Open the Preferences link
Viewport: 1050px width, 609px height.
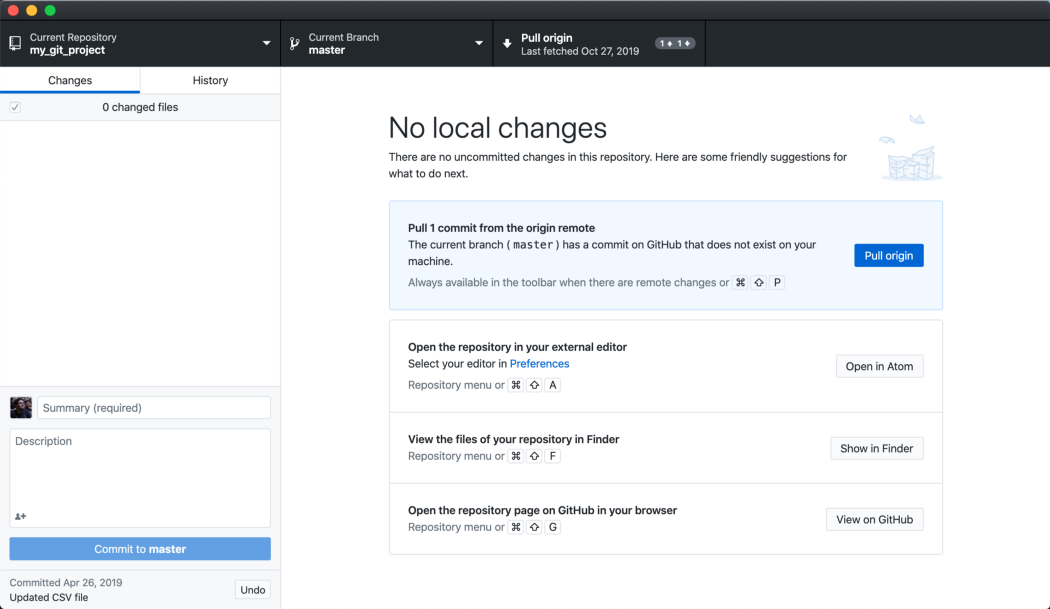coord(539,364)
